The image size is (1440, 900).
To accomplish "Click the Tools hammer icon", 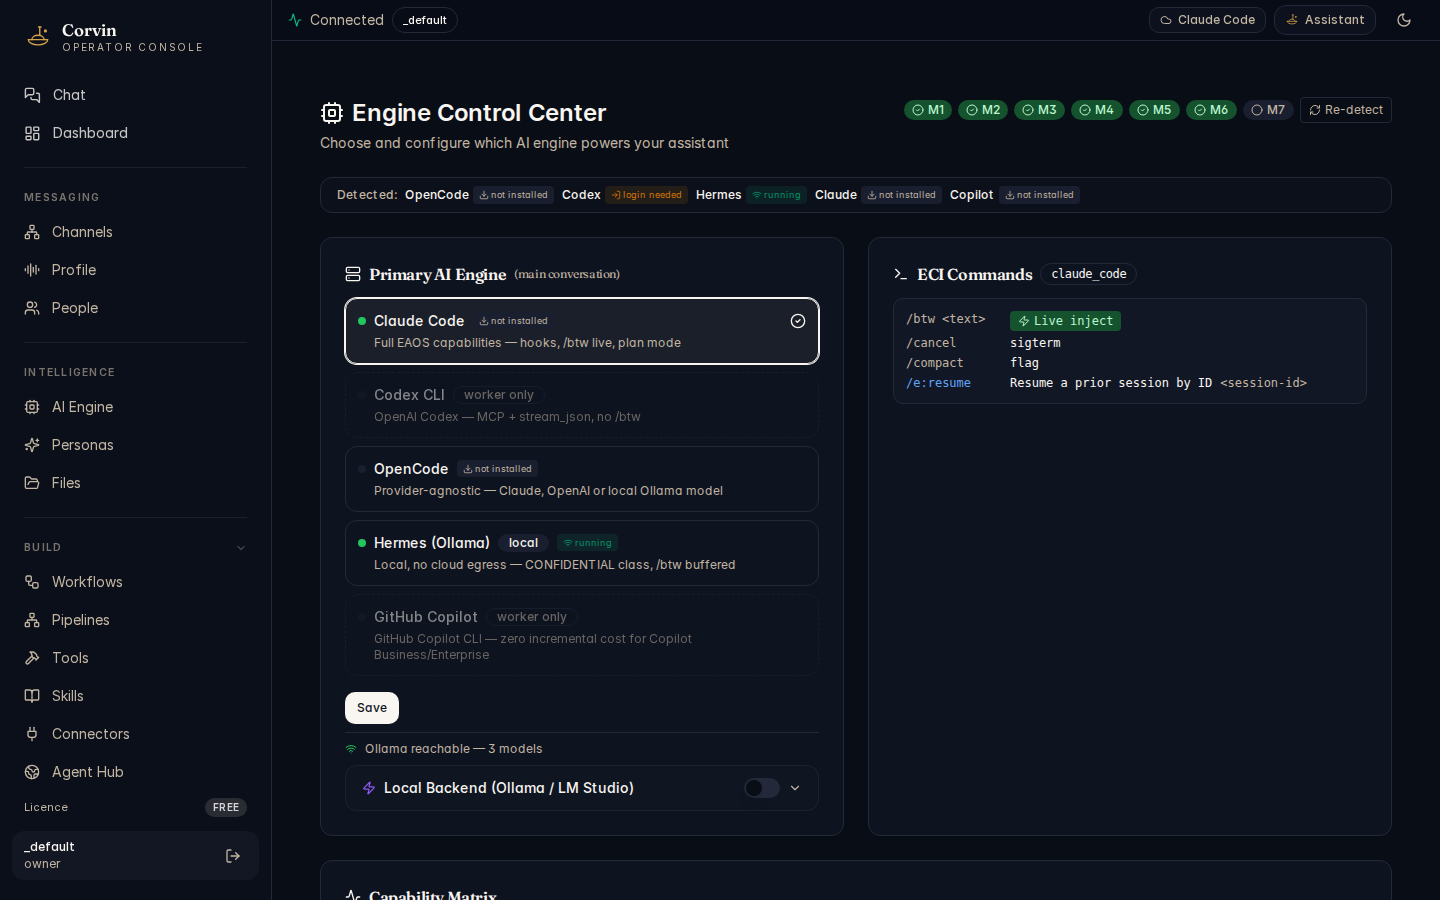I will point(32,658).
